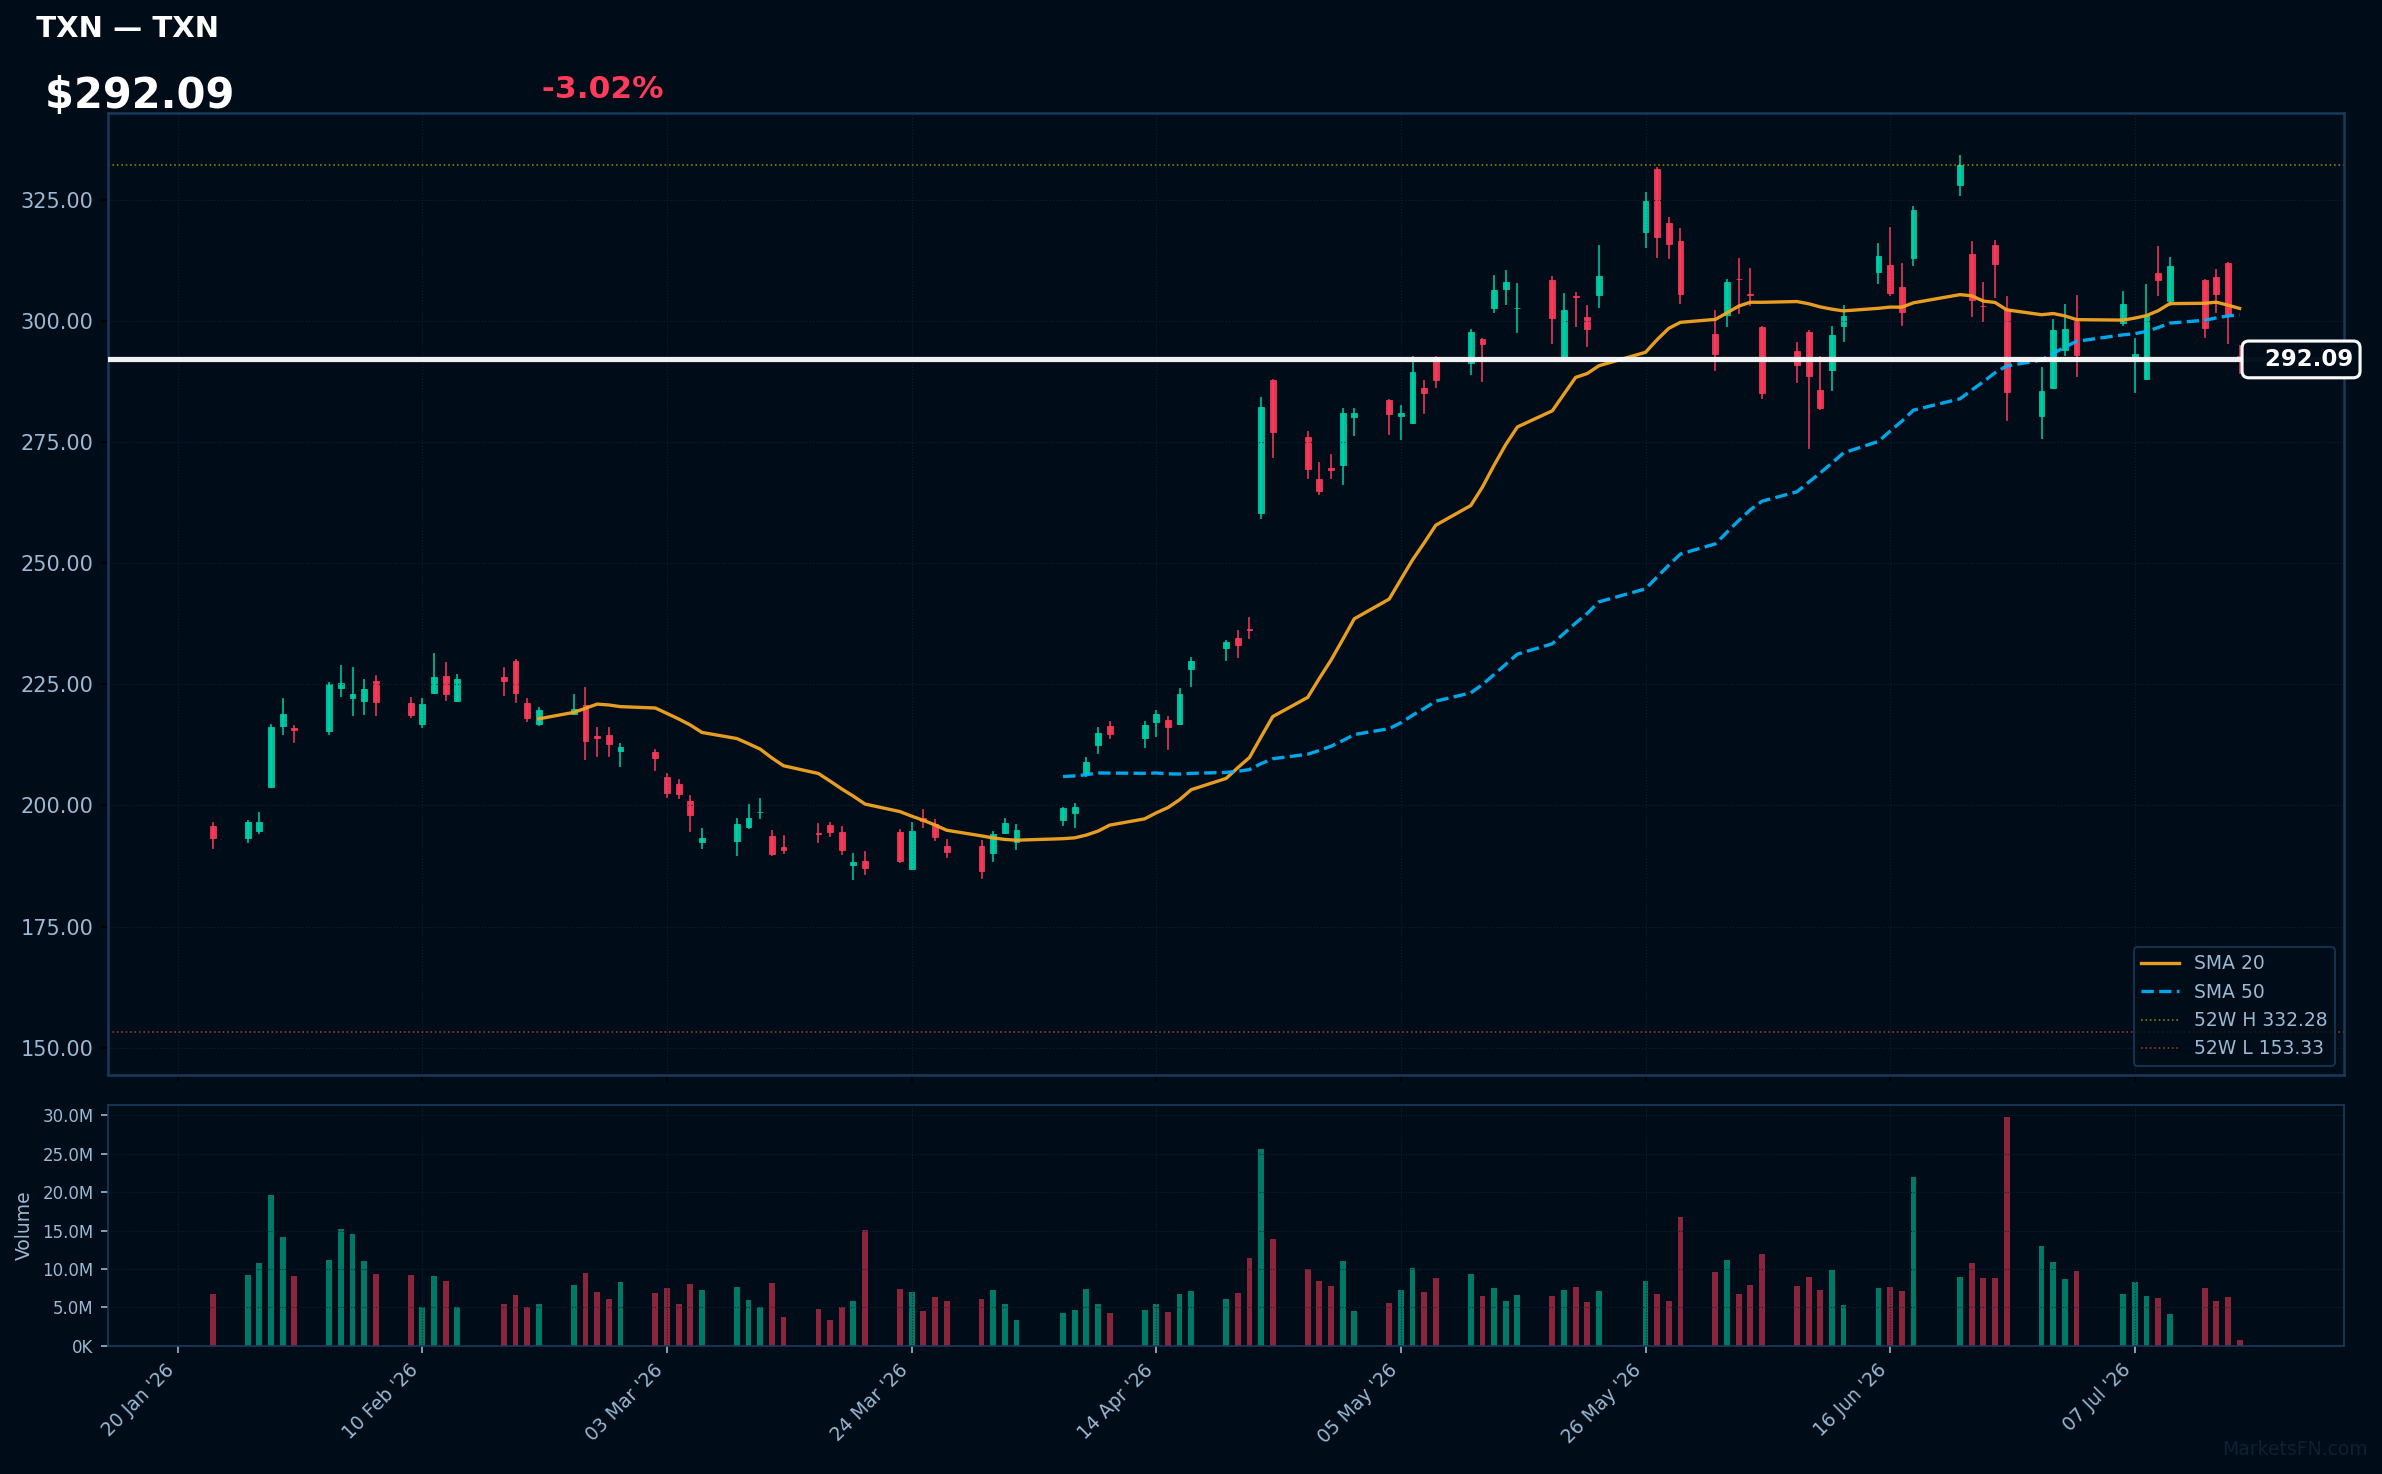Viewport: 2382px width, 1474px height.
Task: Click the 150.00 price axis label
Action: (x=57, y=1049)
